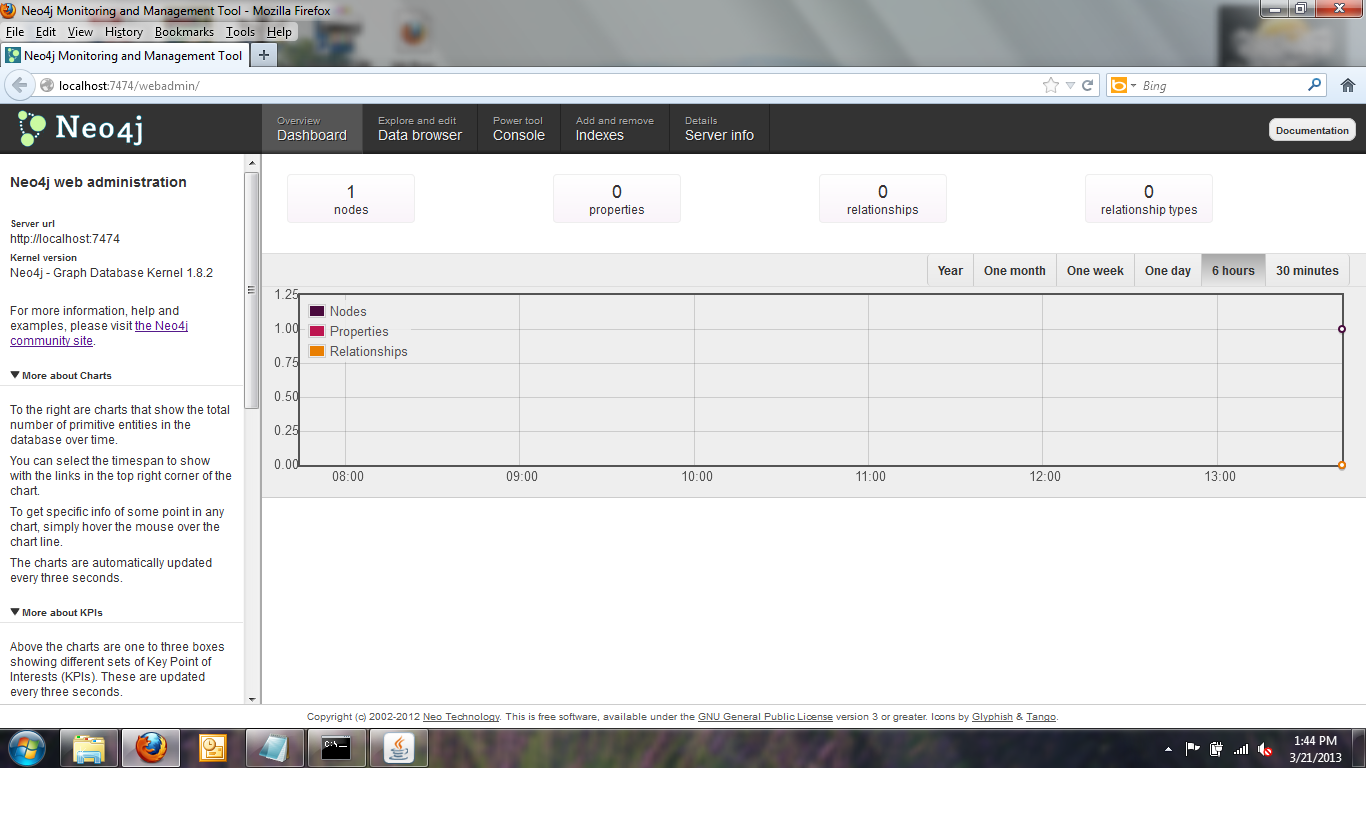The width and height of the screenshot is (1366, 840).
Task: Click the sidebar scrollbar down arrow
Action: point(252,699)
